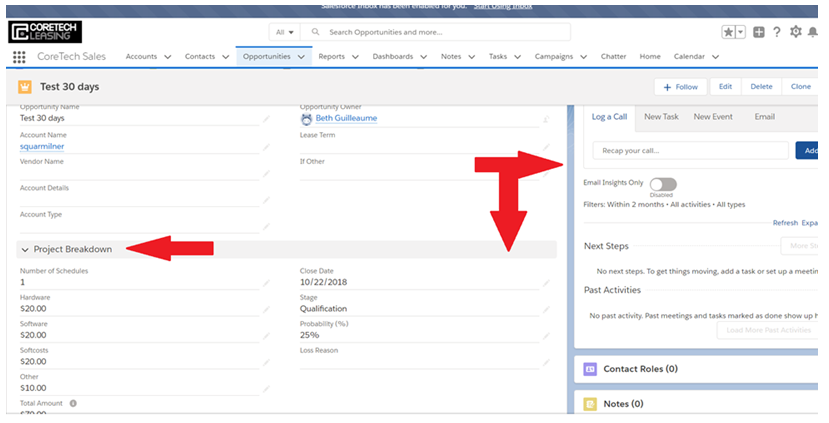
Task: Click the Favorites star icon
Action: click(729, 32)
